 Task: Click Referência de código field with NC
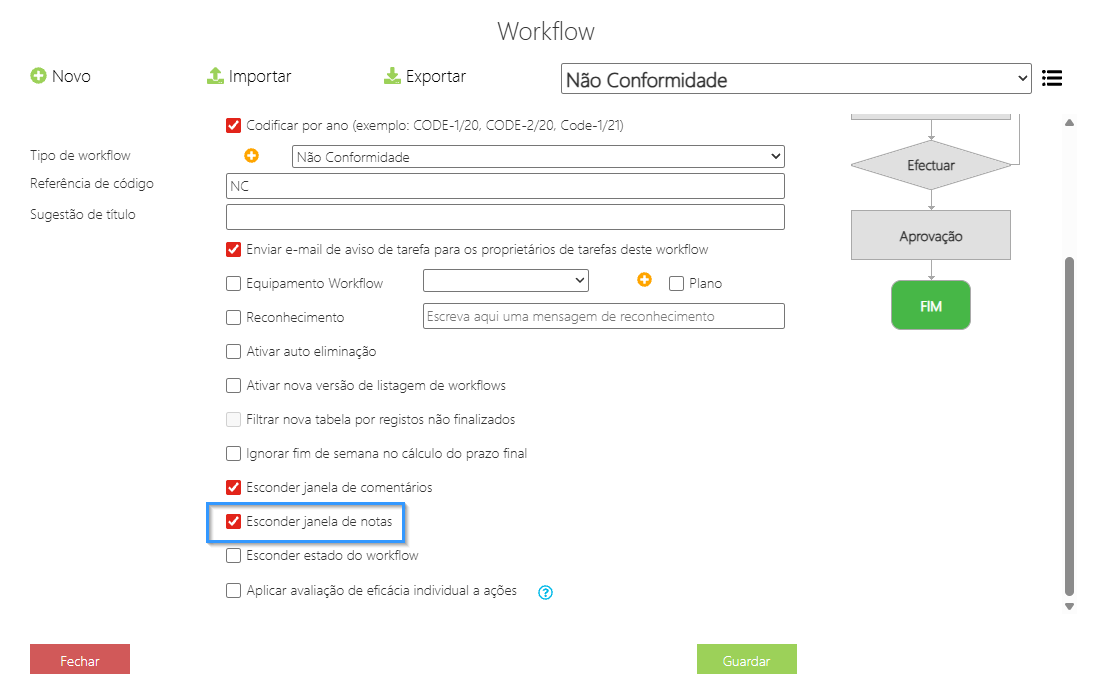pyautogui.click(x=505, y=186)
